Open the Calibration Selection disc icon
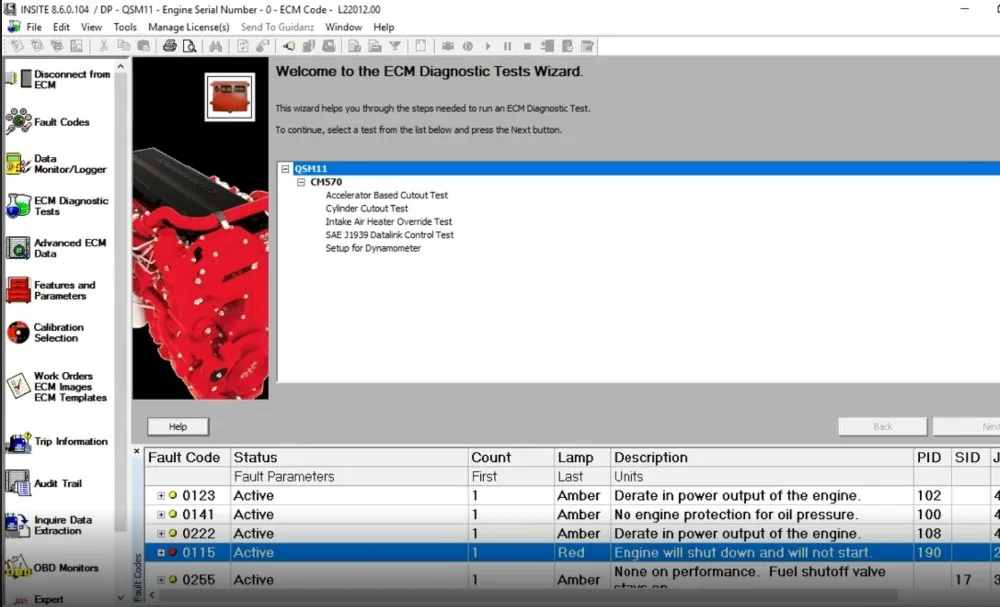The width and height of the screenshot is (1000, 607). click(x=18, y=332)
